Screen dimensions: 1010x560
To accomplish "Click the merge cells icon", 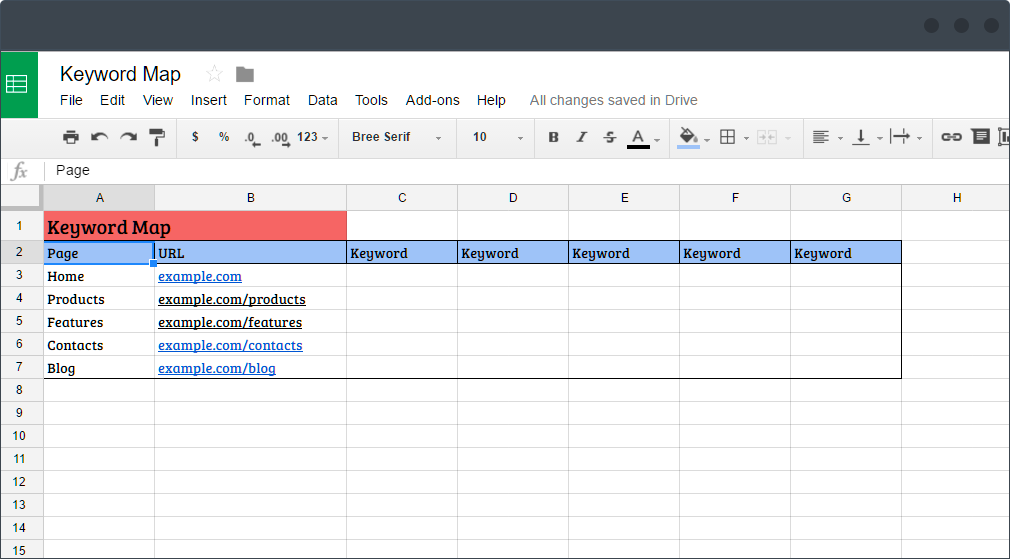I will click(x=767, y=137).
